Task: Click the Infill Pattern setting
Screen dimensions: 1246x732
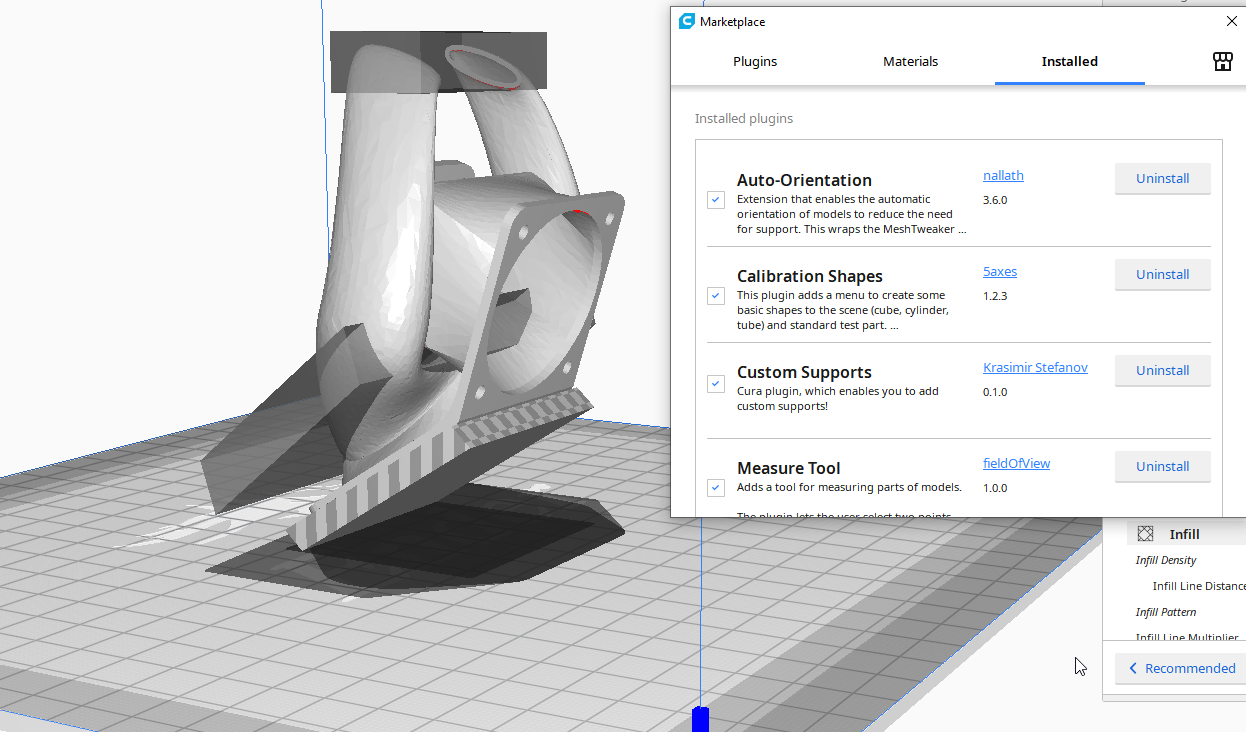Action: (1166, 612)
